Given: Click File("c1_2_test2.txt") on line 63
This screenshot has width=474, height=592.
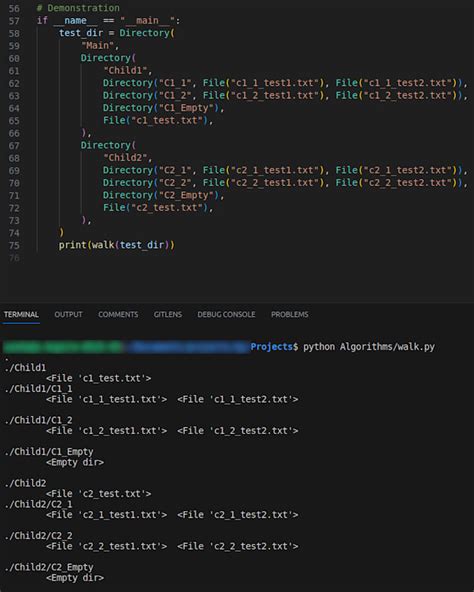Looking at the screenshot, I should (x=397, y=96).
